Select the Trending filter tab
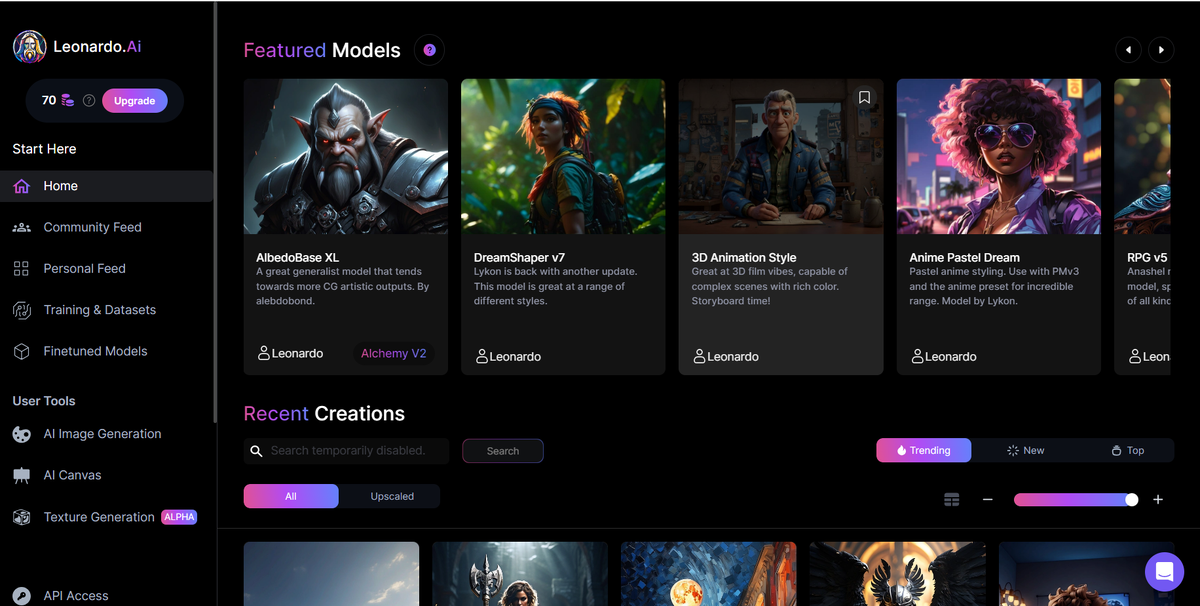Screen dimensions: 1200x606 click(x=924, y=450)
